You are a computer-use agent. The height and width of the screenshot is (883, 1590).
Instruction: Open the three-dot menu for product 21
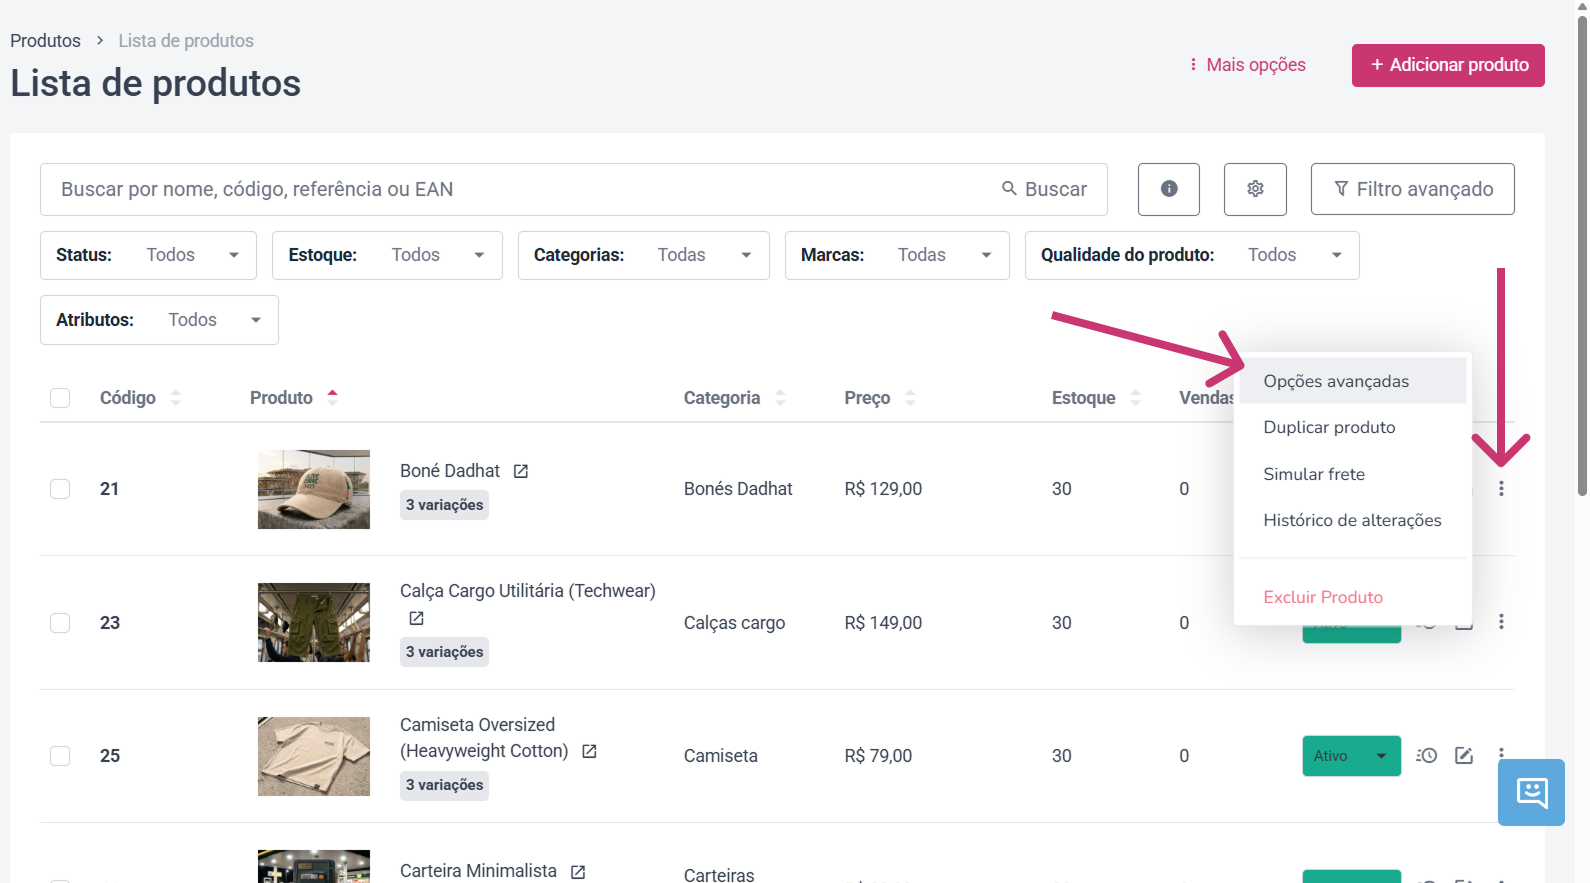(x=1501, y=489)
